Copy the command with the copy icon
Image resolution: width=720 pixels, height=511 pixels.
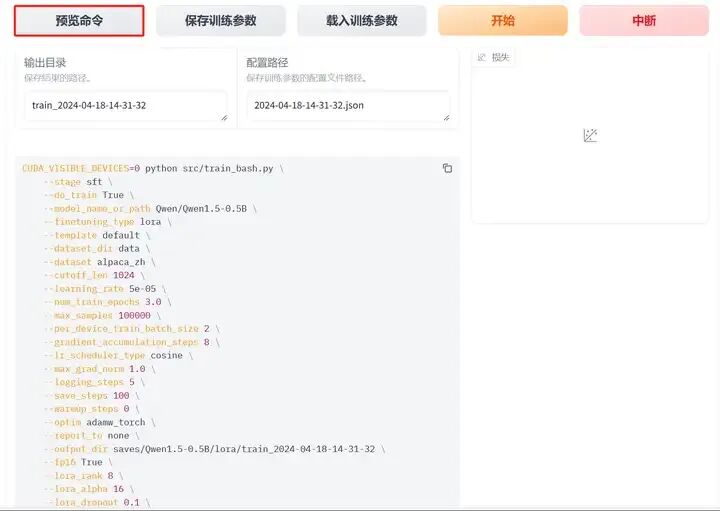pos(447,168)
